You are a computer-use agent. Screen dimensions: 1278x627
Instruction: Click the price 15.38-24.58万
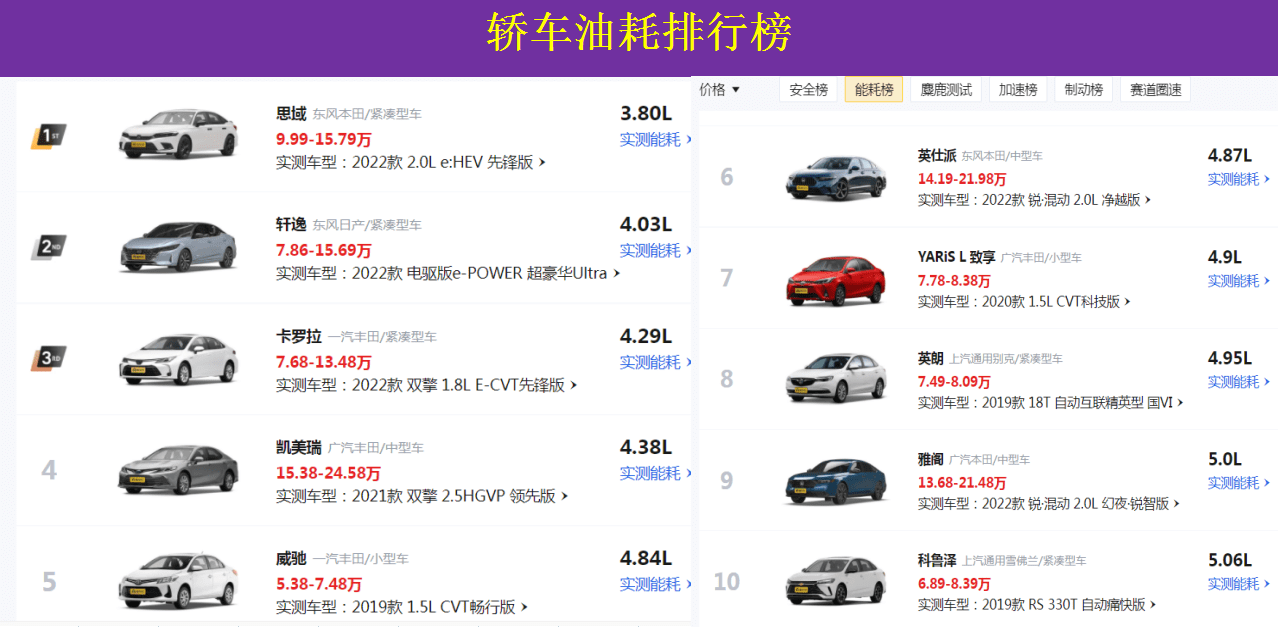pyautogui.click(x=328, y=473)
